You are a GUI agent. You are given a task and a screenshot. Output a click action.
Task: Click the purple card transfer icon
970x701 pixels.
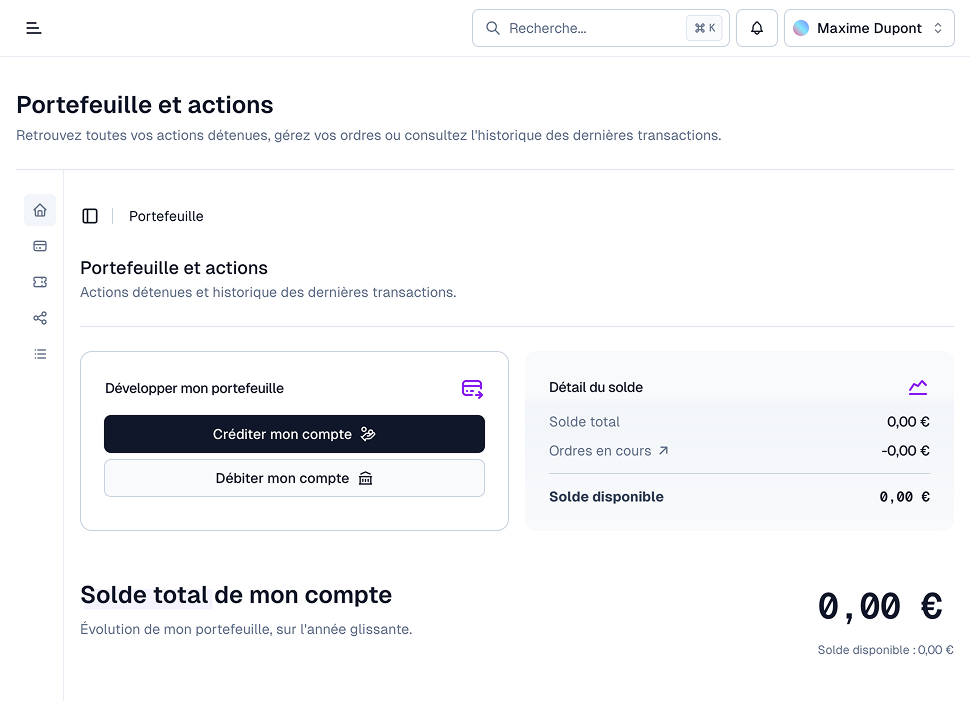(x=472, y=389)
